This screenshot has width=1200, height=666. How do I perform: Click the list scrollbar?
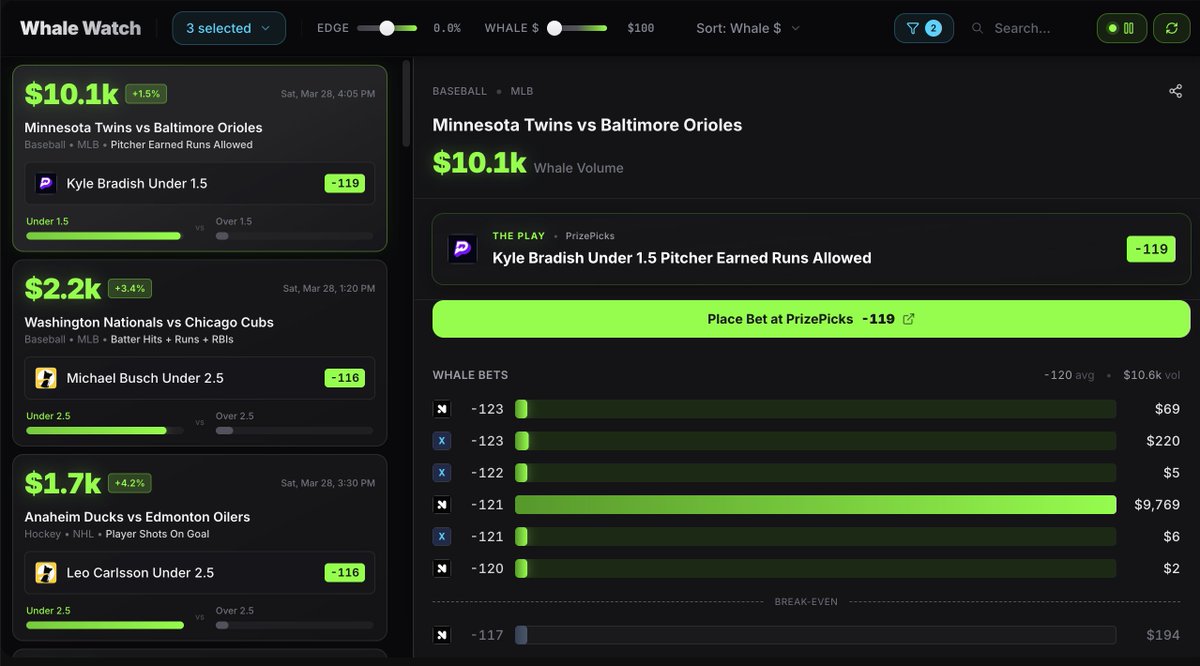pos(405,104)
